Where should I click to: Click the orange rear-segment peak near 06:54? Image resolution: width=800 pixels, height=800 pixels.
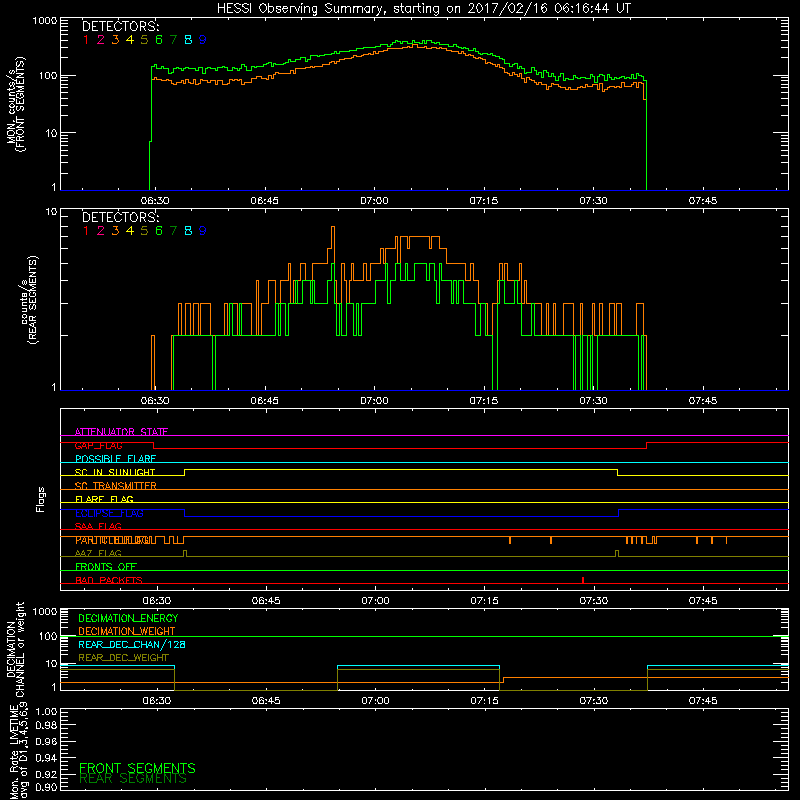click(333, 228)
